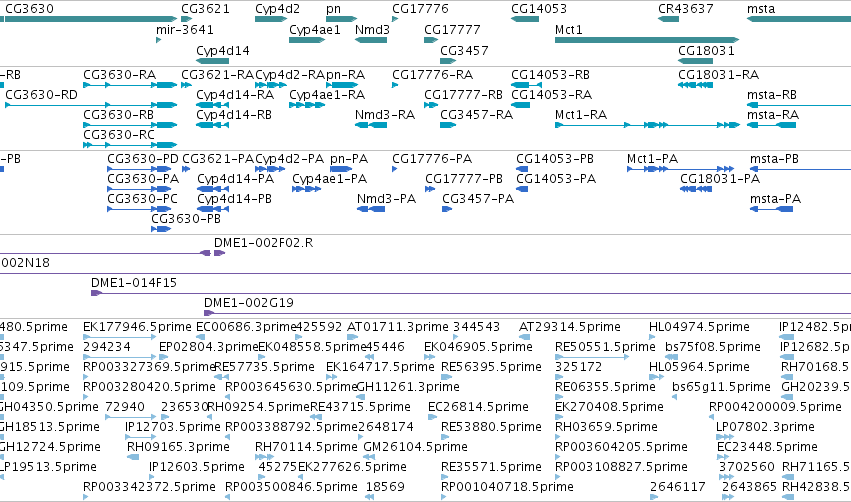Click the CG3457-RA transcript label
Image resolution: width=851 pixels, height=502 pixels.
[x=476, y=115]
